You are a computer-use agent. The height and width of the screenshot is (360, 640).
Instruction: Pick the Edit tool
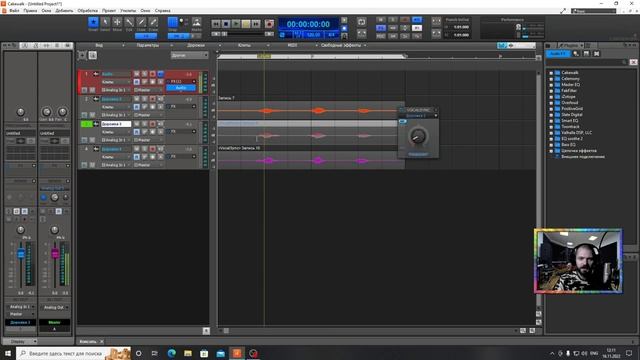coord(129,22)
